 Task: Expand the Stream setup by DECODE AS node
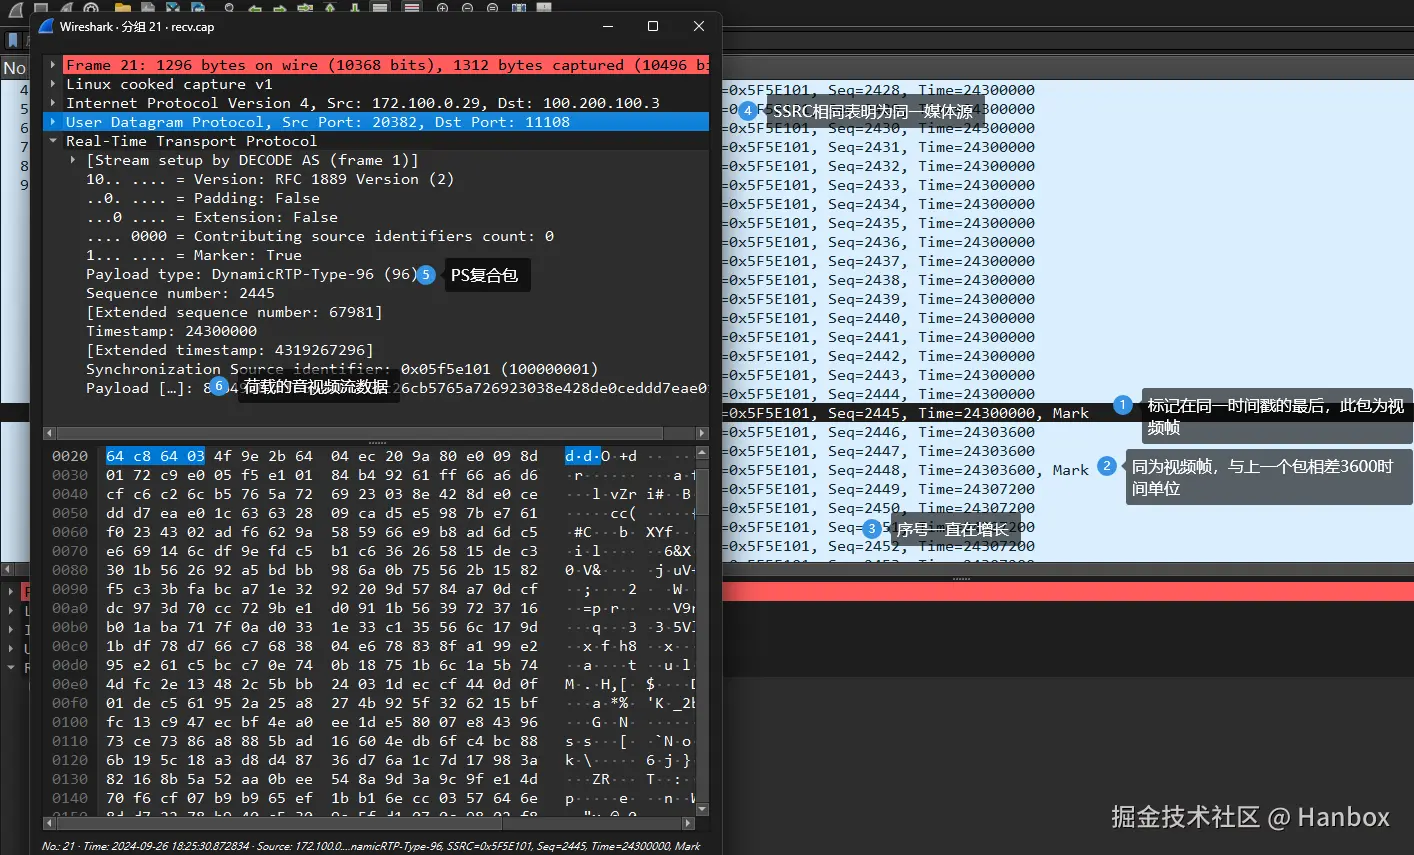(73, 160)
